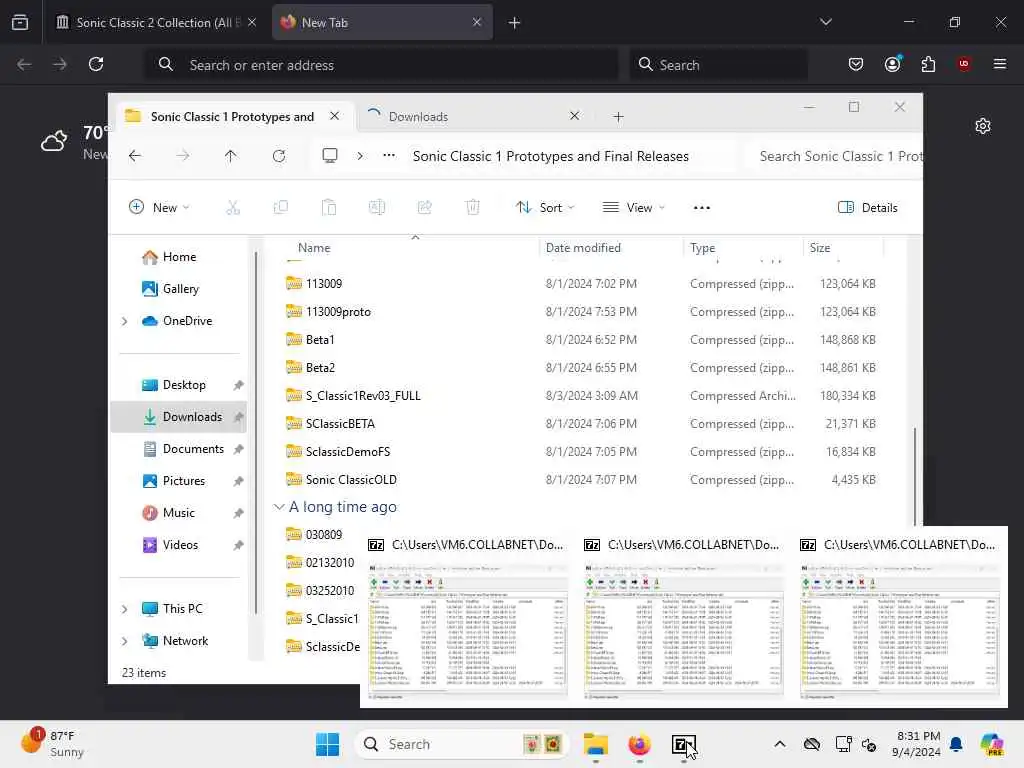Click the Copy icon in File Explorer toolbar
The width and height of the screenshot is (1024, 768).
point(281,208)
